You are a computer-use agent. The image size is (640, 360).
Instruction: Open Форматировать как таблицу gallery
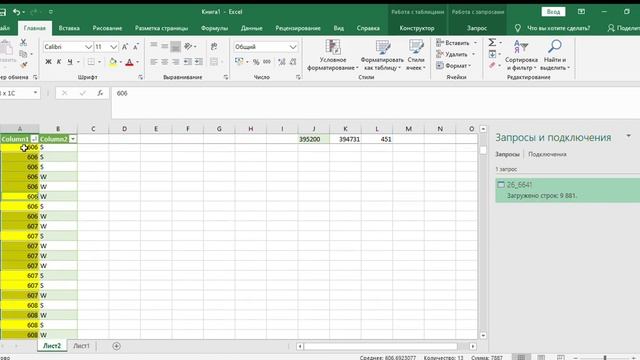pos(382,55)
